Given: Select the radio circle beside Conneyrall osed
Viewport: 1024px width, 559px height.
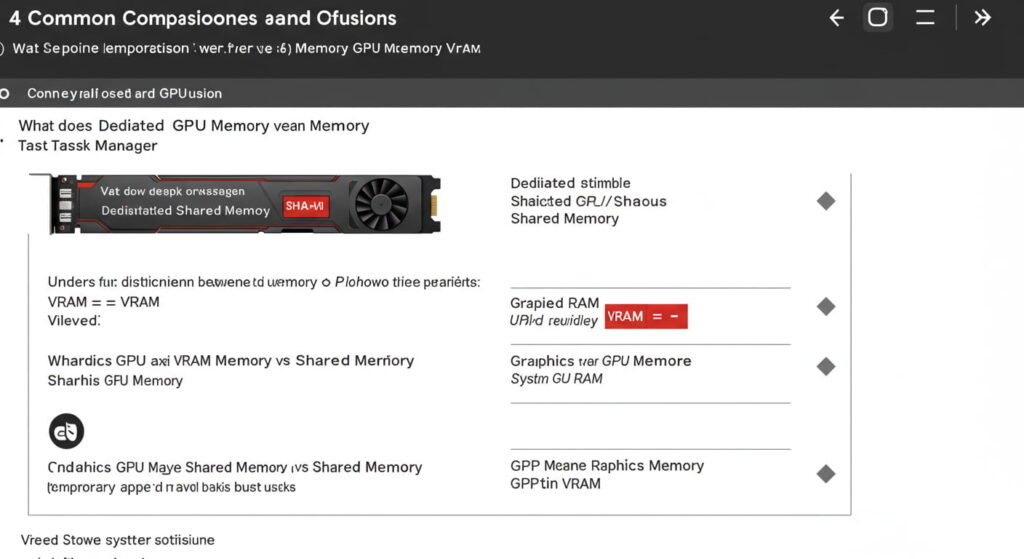Looking at the screenshot, I should 5,93.
